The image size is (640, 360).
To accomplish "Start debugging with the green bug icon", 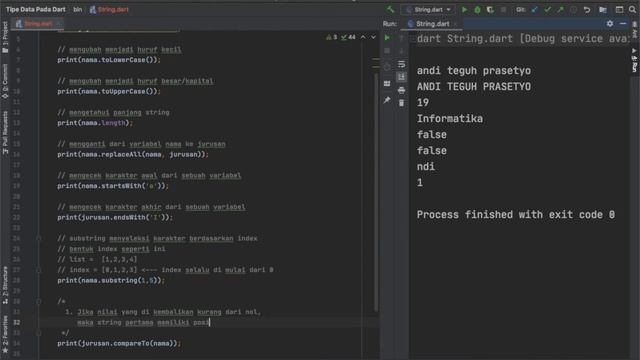I will 477,9.
